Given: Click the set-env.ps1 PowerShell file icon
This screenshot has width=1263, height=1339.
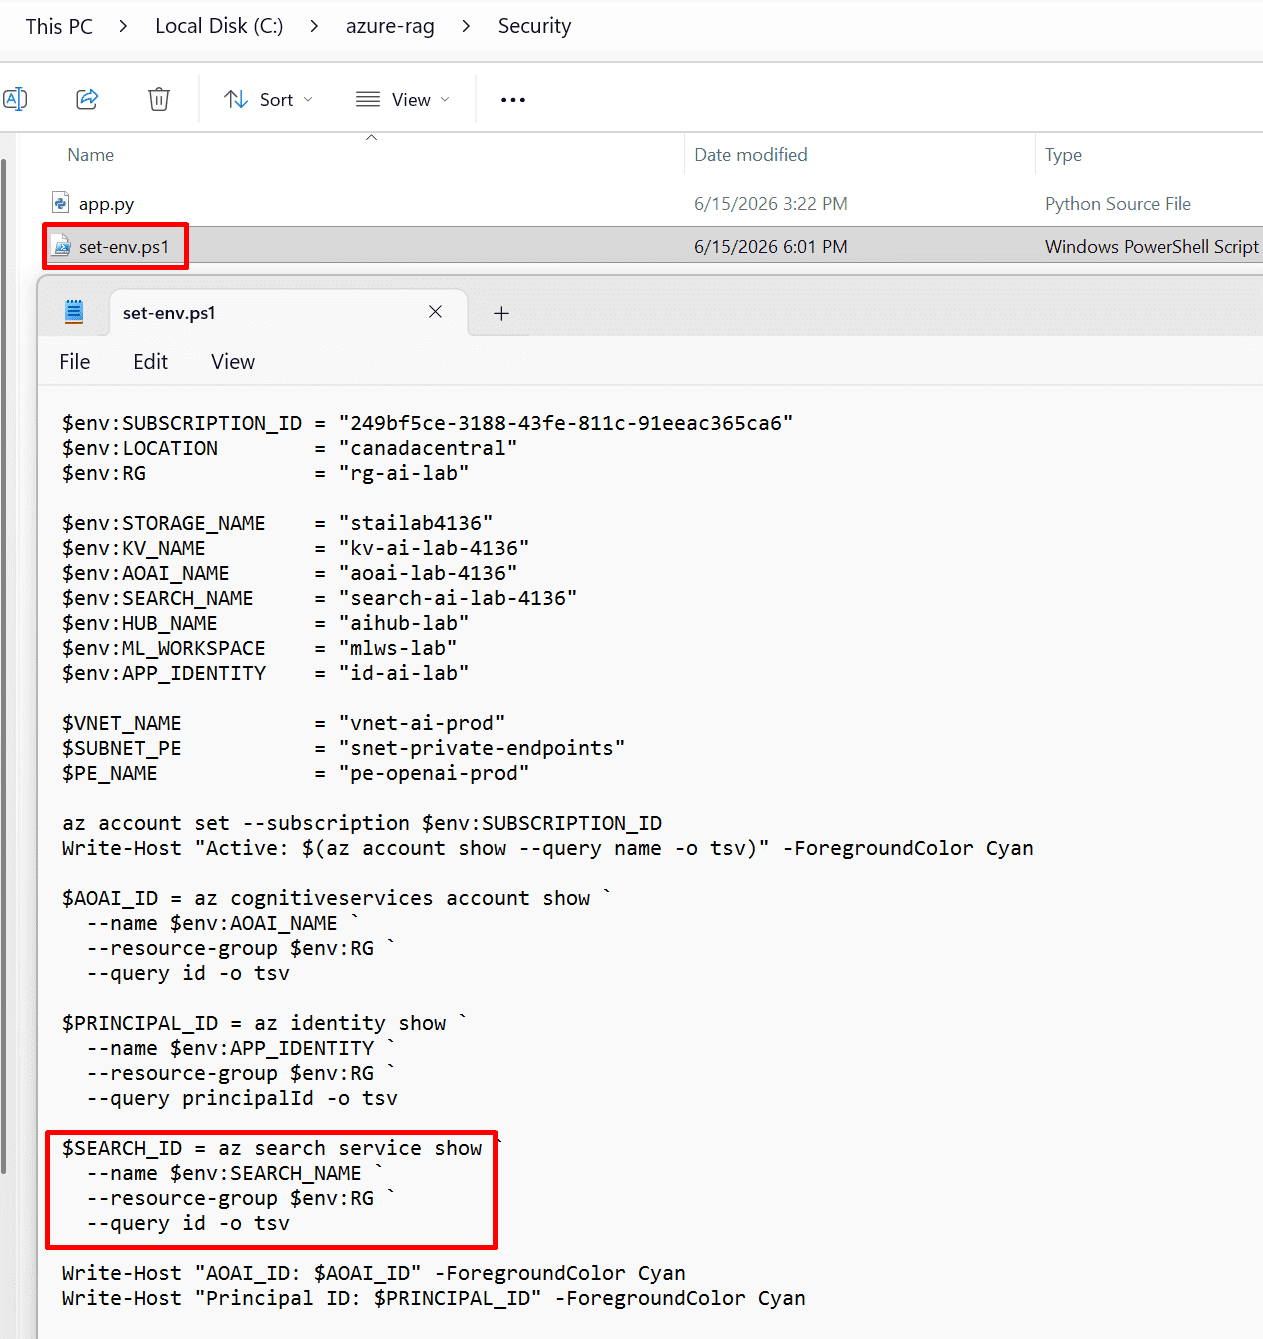Looking at the screenshot, I should 62,246.
